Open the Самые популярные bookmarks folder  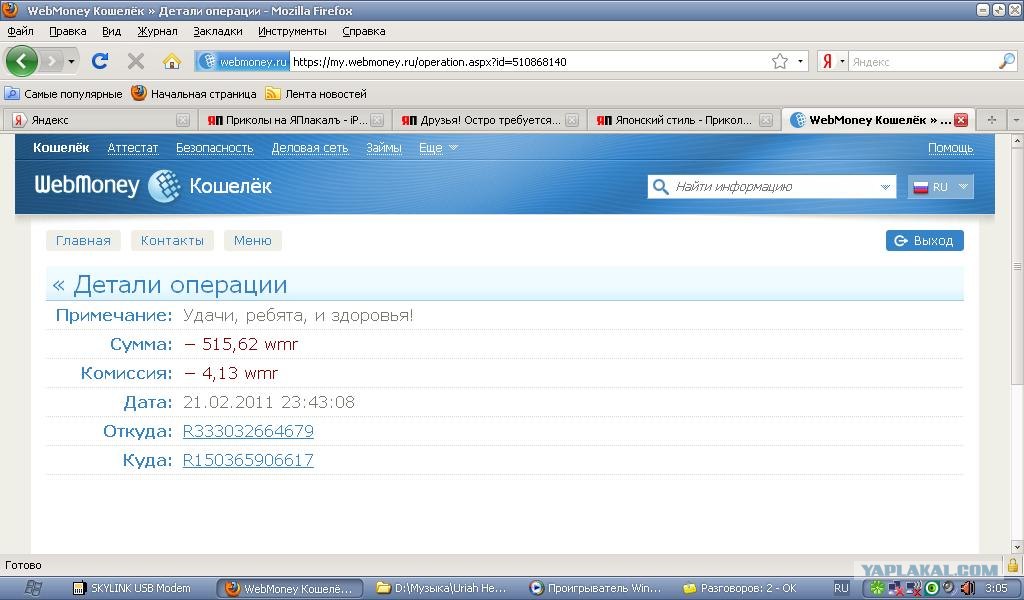[x=64, y=94]
